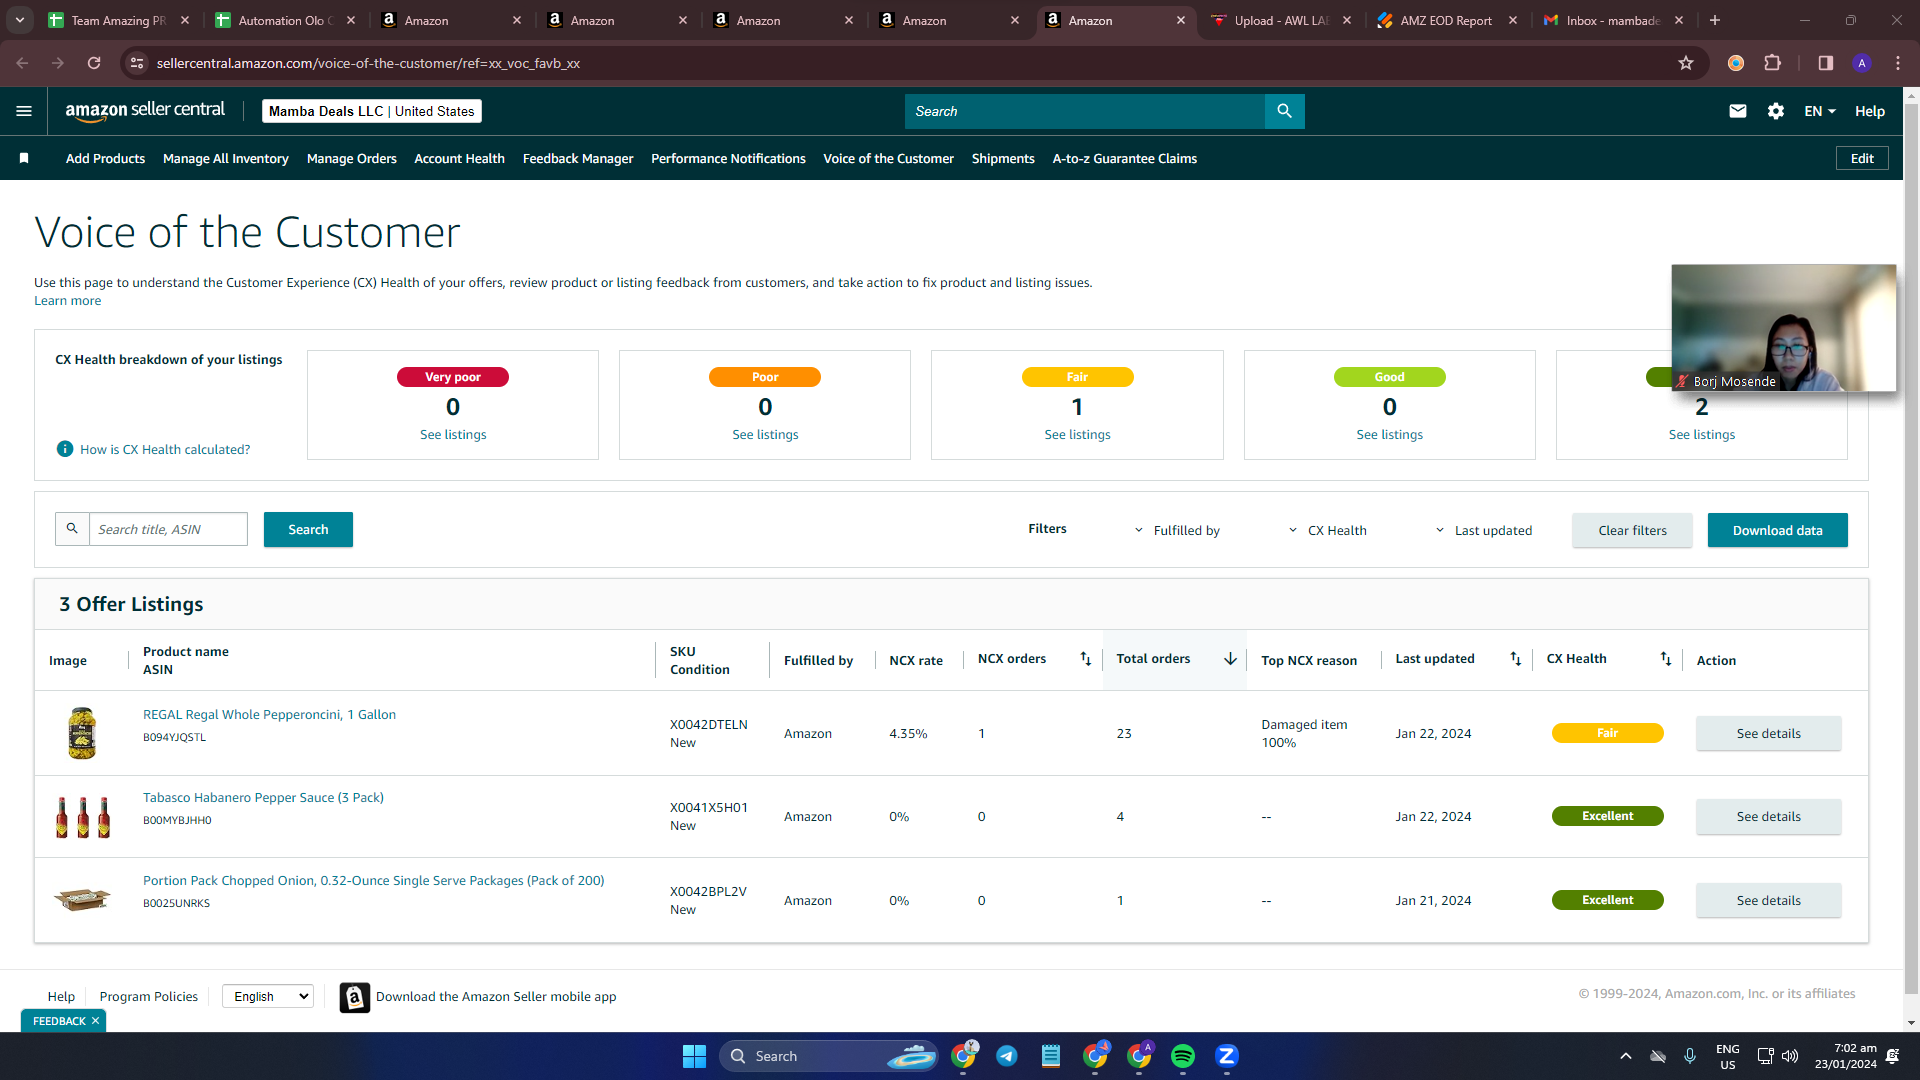Click the Amazon Seller app icon
The image size is (1920, 1080).
click(x=355, y=997)
